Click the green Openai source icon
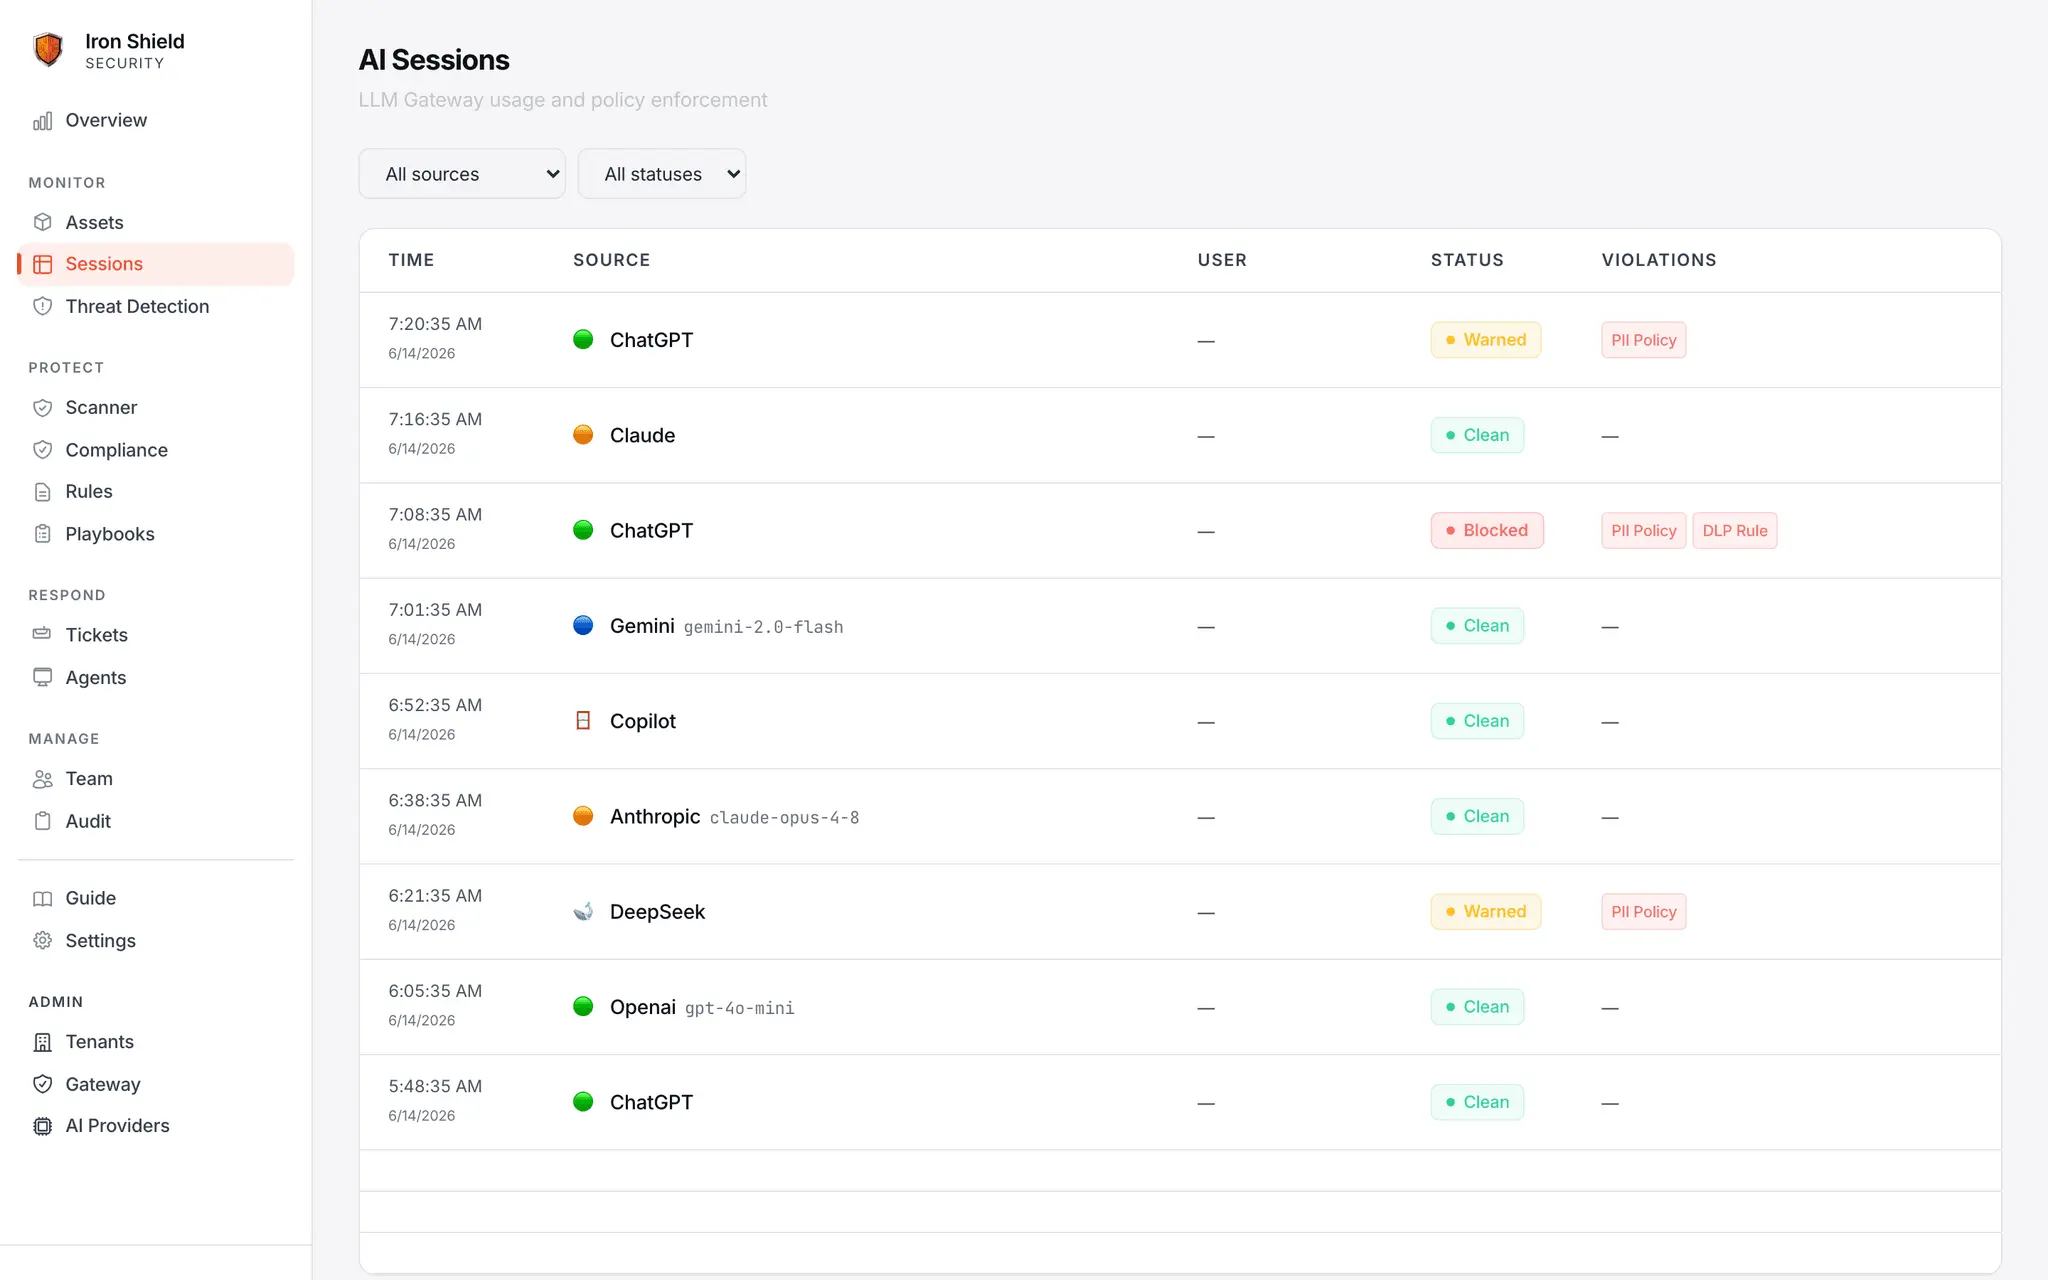Image resolution: width=2048 pixels, height=1280 pixels. click(x=583, y=1006)
